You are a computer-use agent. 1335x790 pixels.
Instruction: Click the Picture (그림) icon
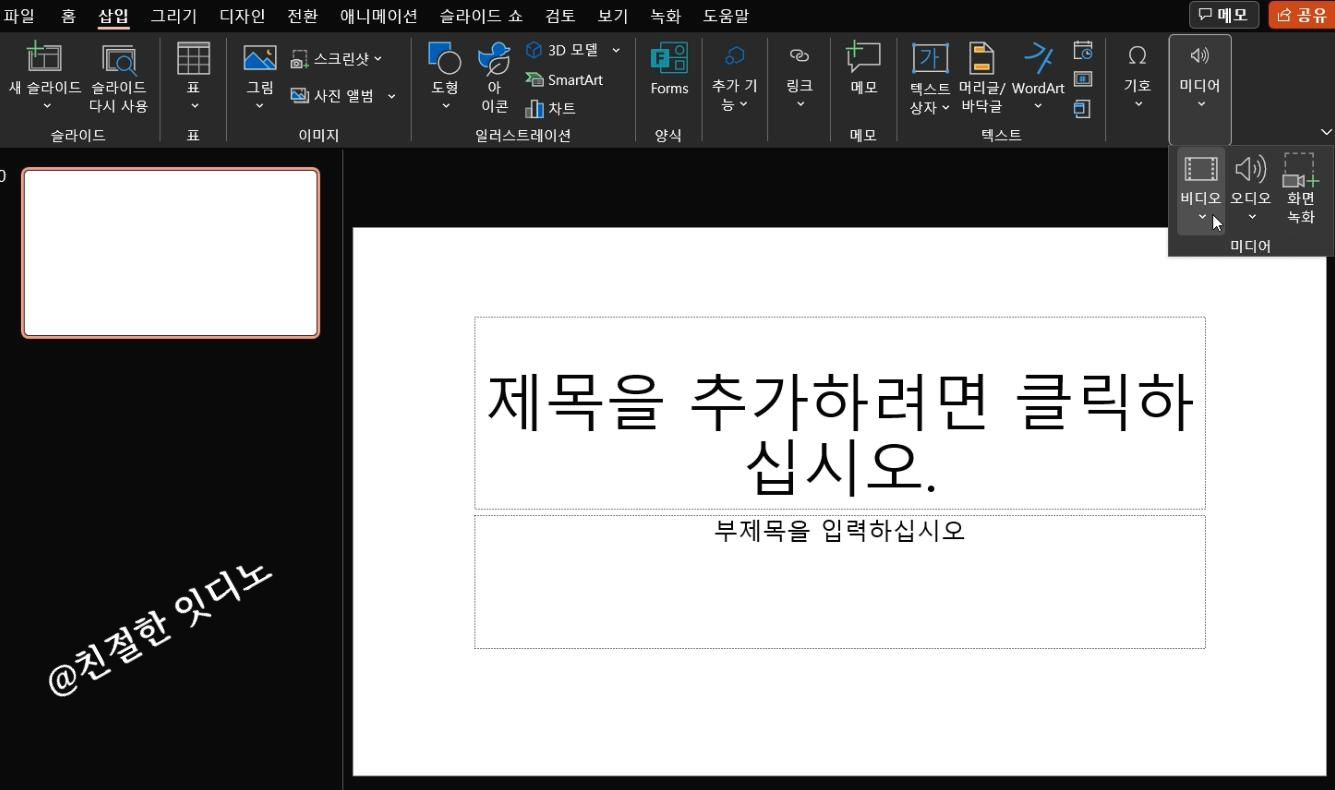(x=259, y=58)
